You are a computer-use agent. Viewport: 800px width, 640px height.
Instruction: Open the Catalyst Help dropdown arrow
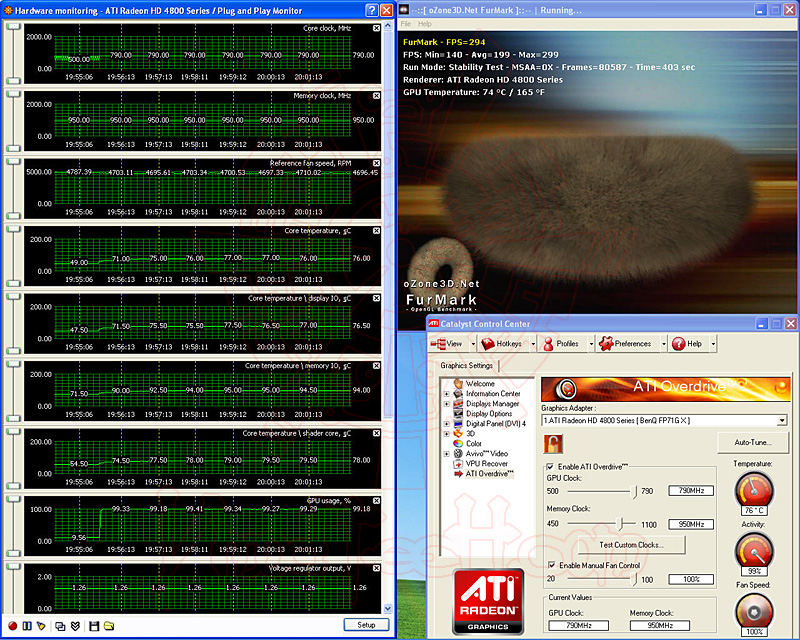pos(713,344)
